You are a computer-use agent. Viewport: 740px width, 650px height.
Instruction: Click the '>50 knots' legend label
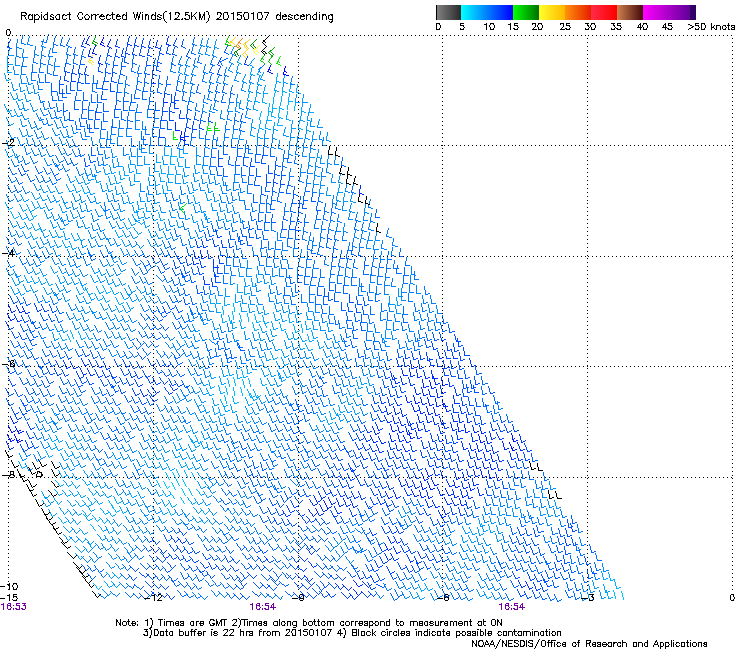[711, 27]
